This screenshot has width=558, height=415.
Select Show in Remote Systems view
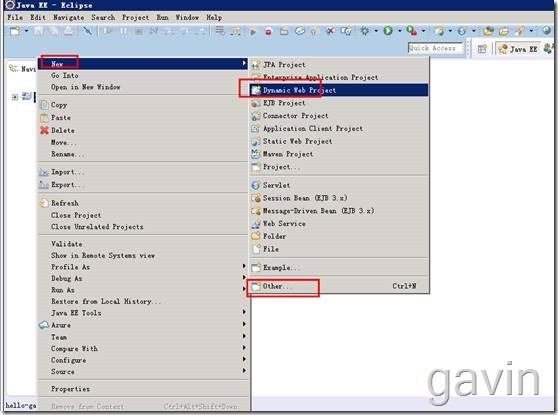(x=103, y=256)
